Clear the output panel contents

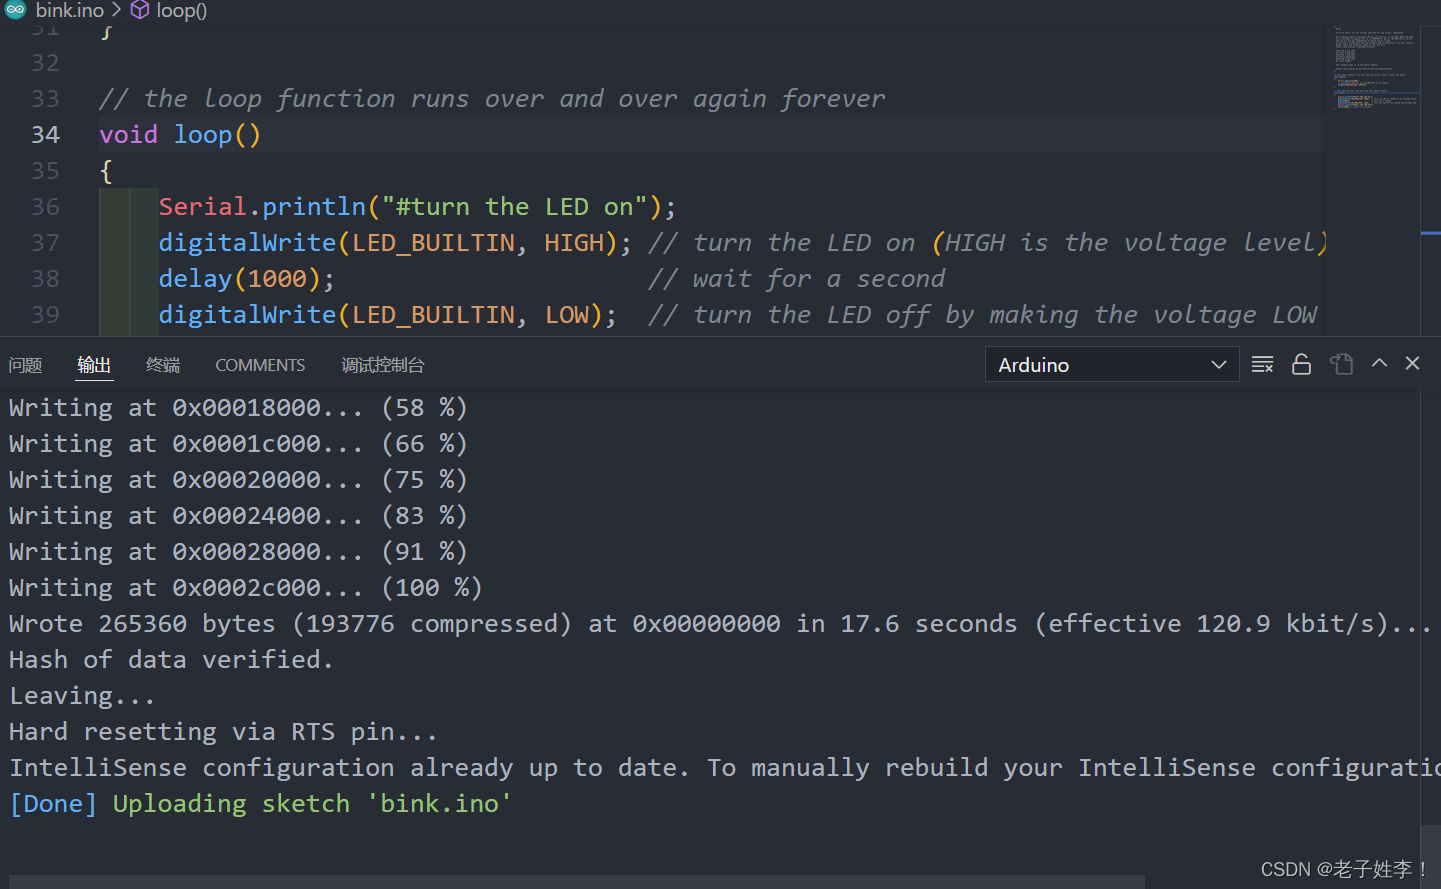click(1262, 364)
